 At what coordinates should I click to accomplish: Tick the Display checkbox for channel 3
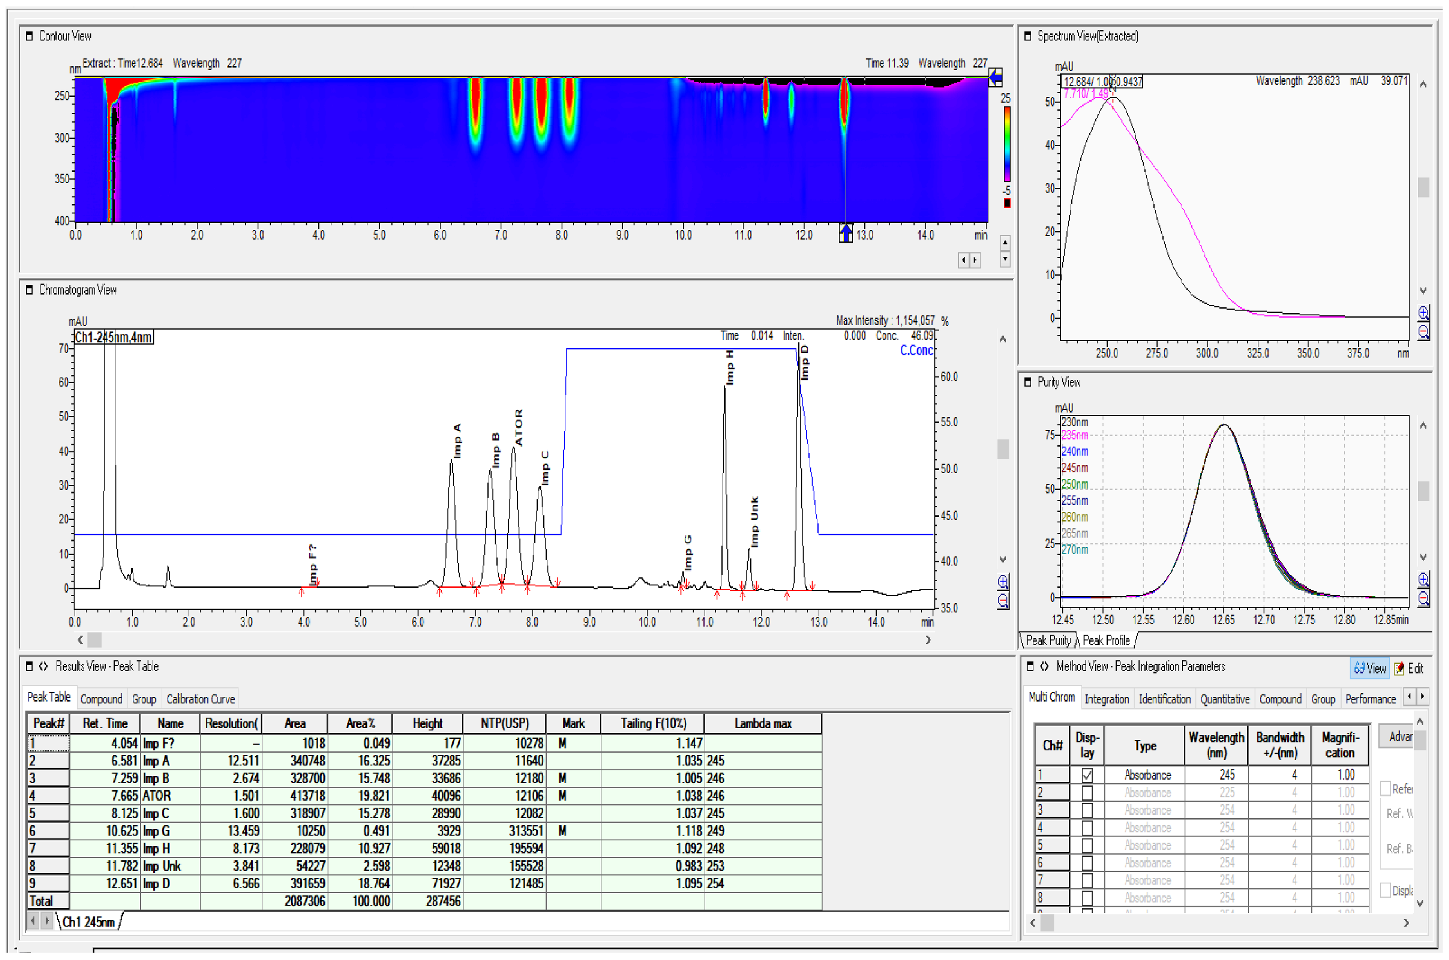point(1087,810)
